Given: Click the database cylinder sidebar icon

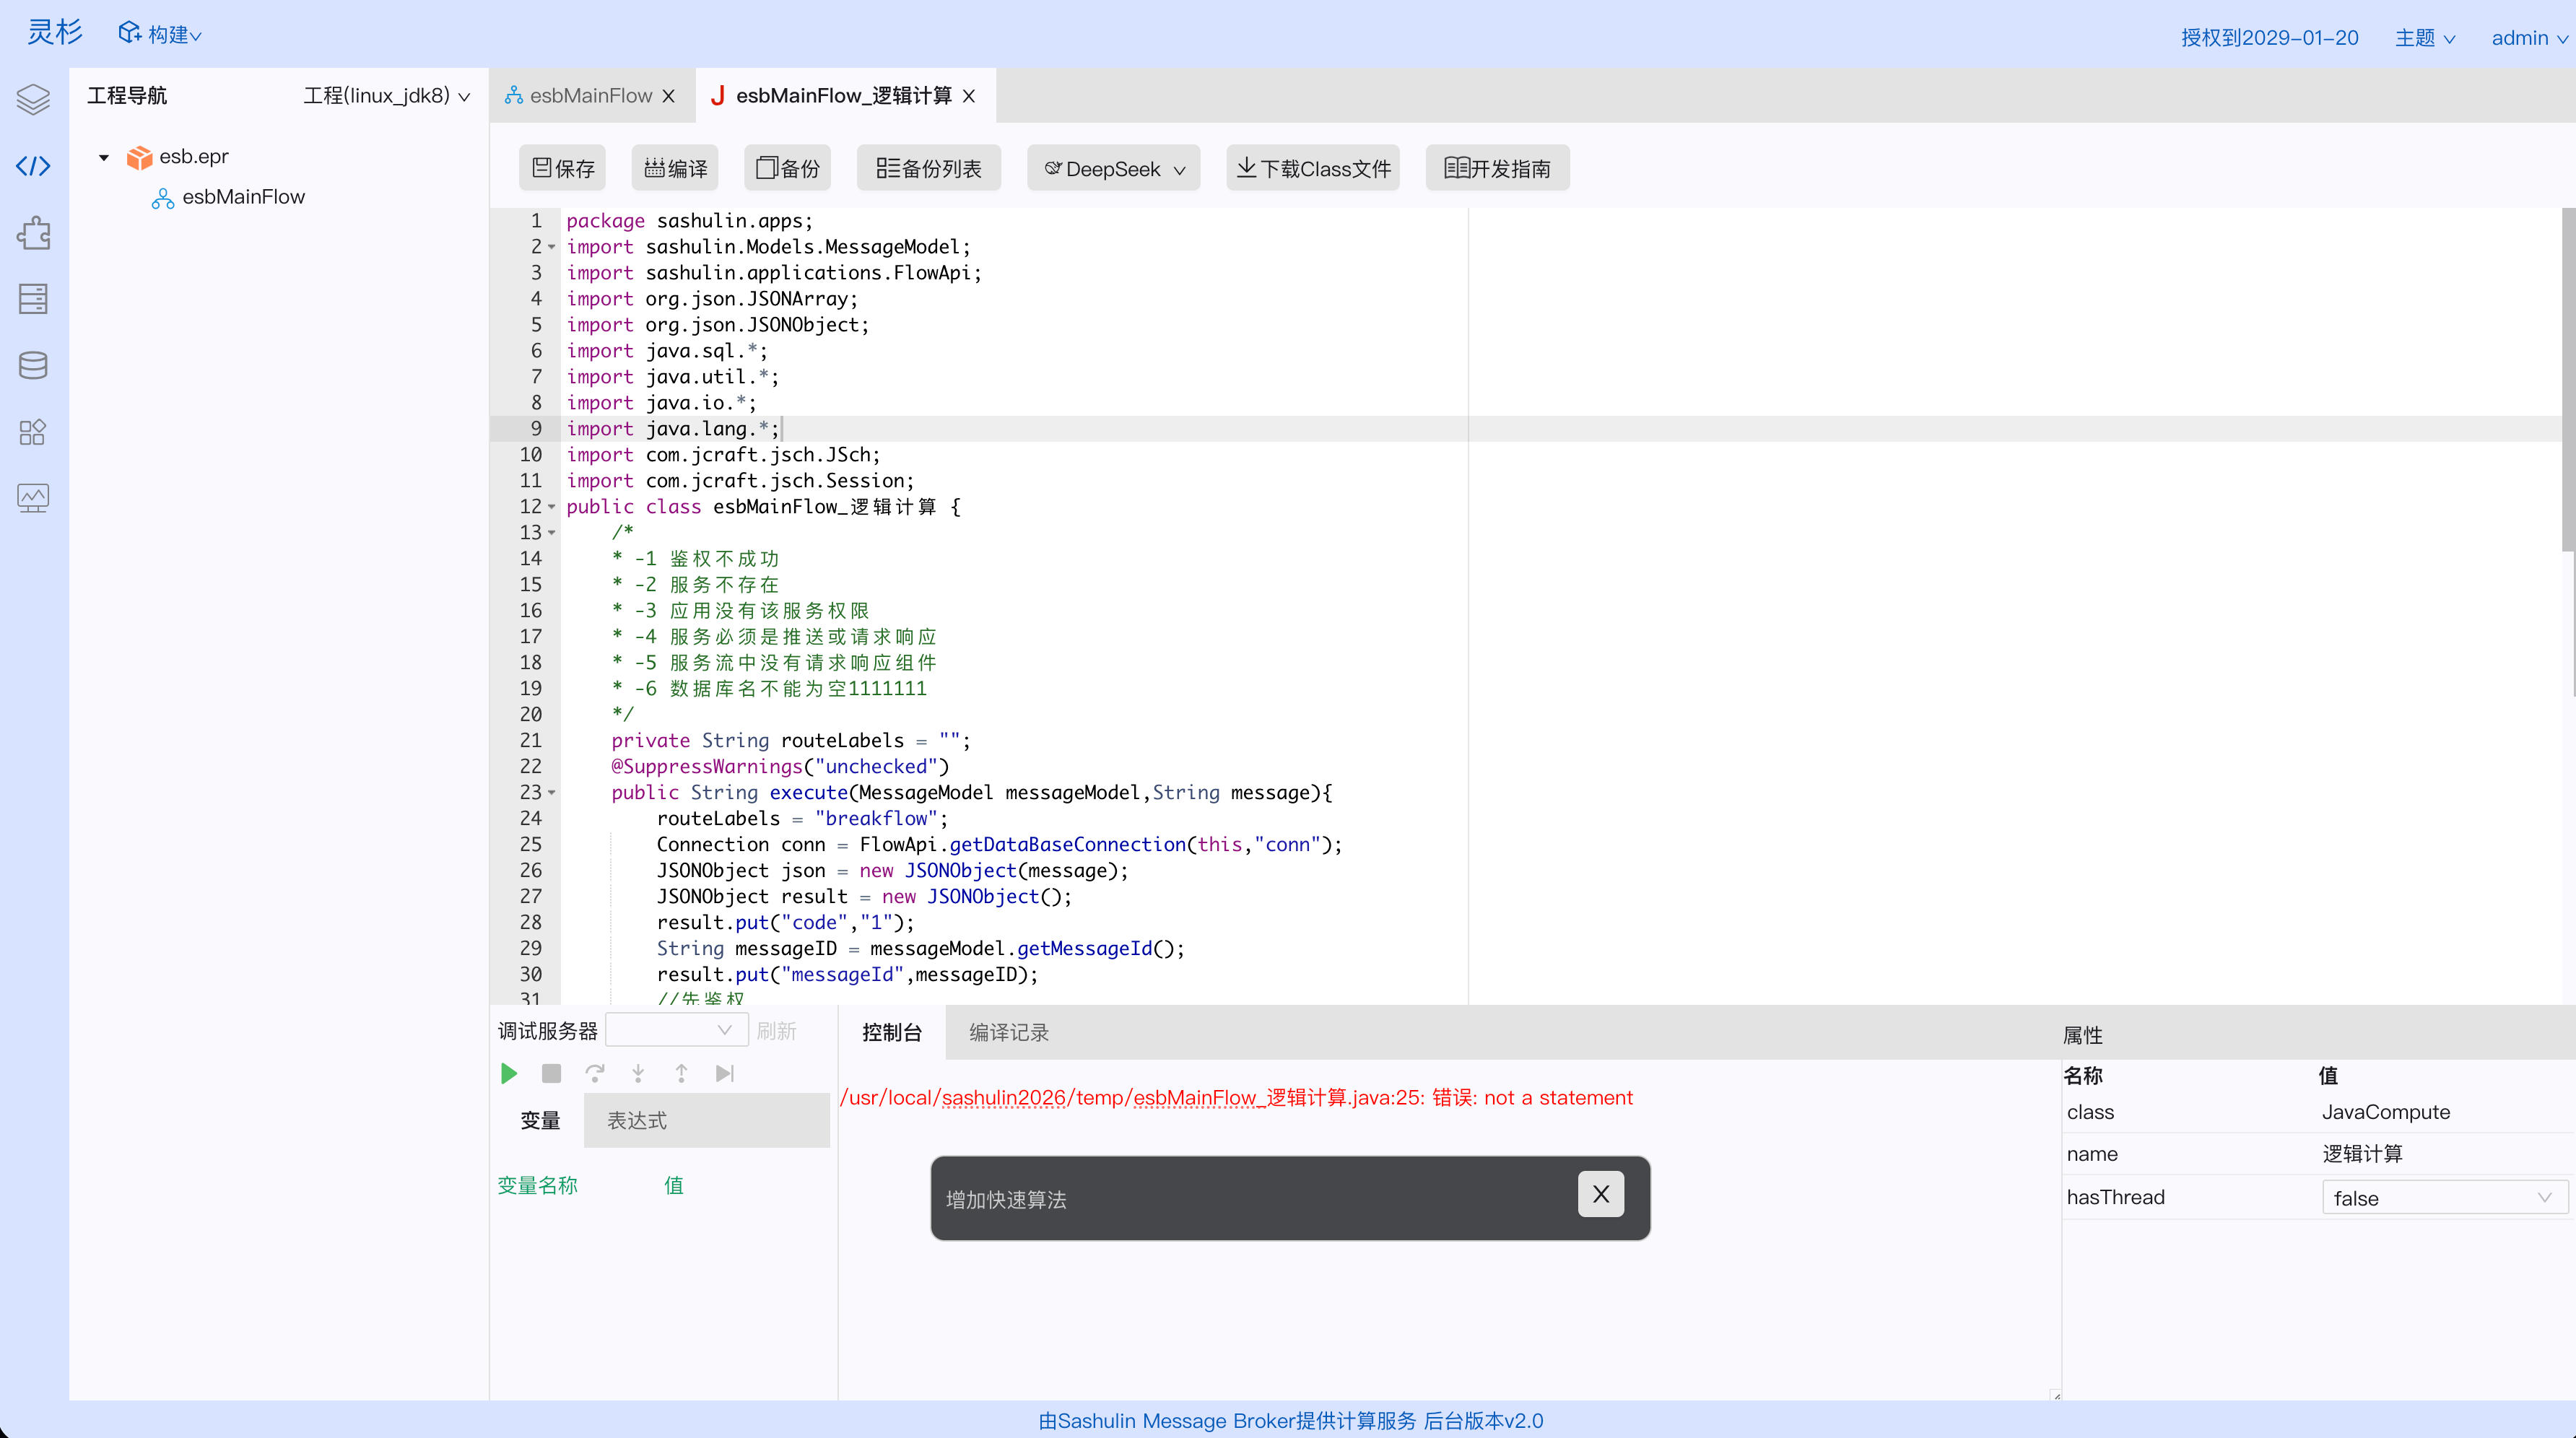Looking at the screenshot, I should pos(33,365).
